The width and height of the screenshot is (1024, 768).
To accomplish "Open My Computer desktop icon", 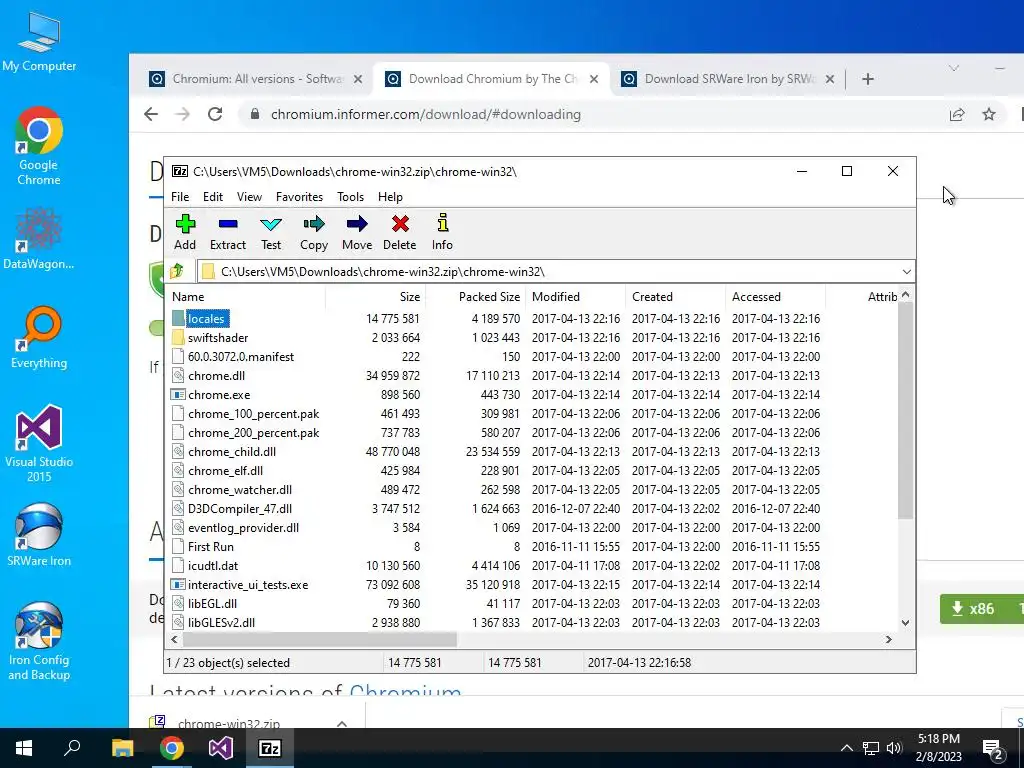I will (x=39, y=42).
